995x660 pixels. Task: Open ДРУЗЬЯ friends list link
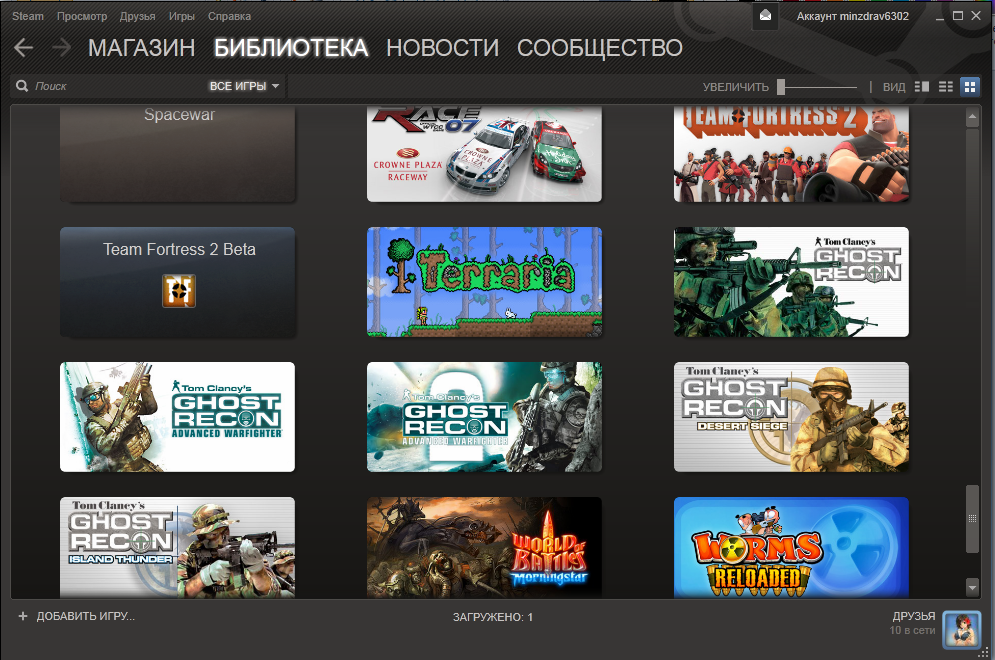(x=914, y=616)
